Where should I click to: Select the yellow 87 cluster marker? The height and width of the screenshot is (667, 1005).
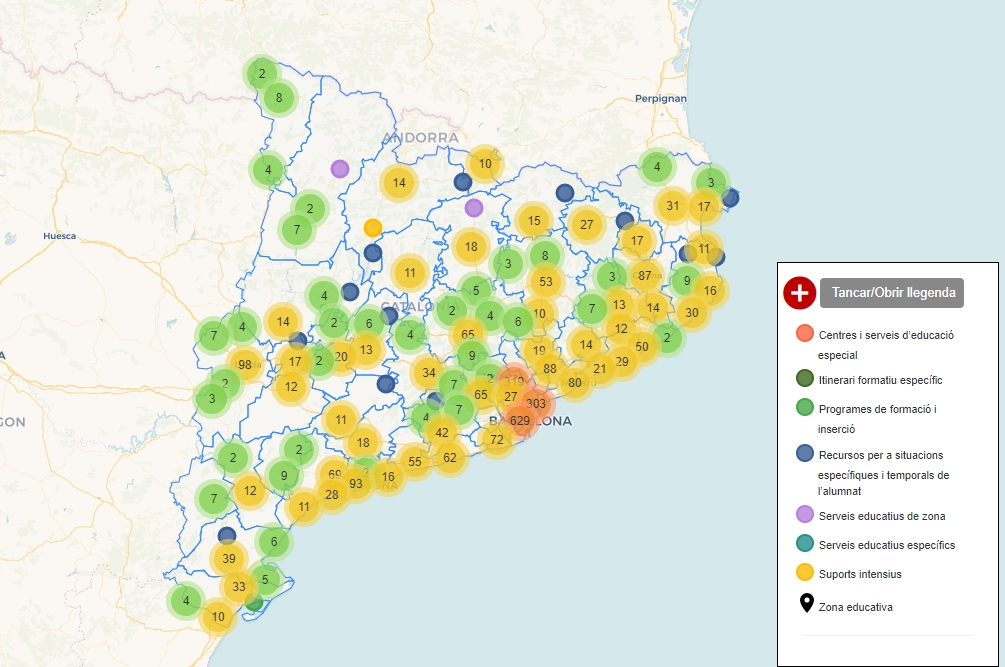point(645,276)
